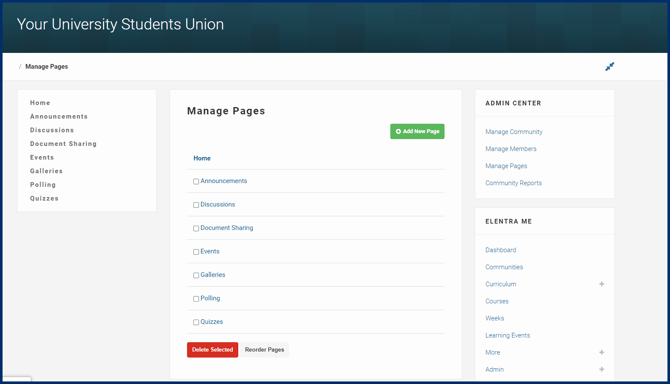This screenshot has width=670, height=384.
Task: Go to Curriculum in Elentra ME
Action: click(501, 284)
